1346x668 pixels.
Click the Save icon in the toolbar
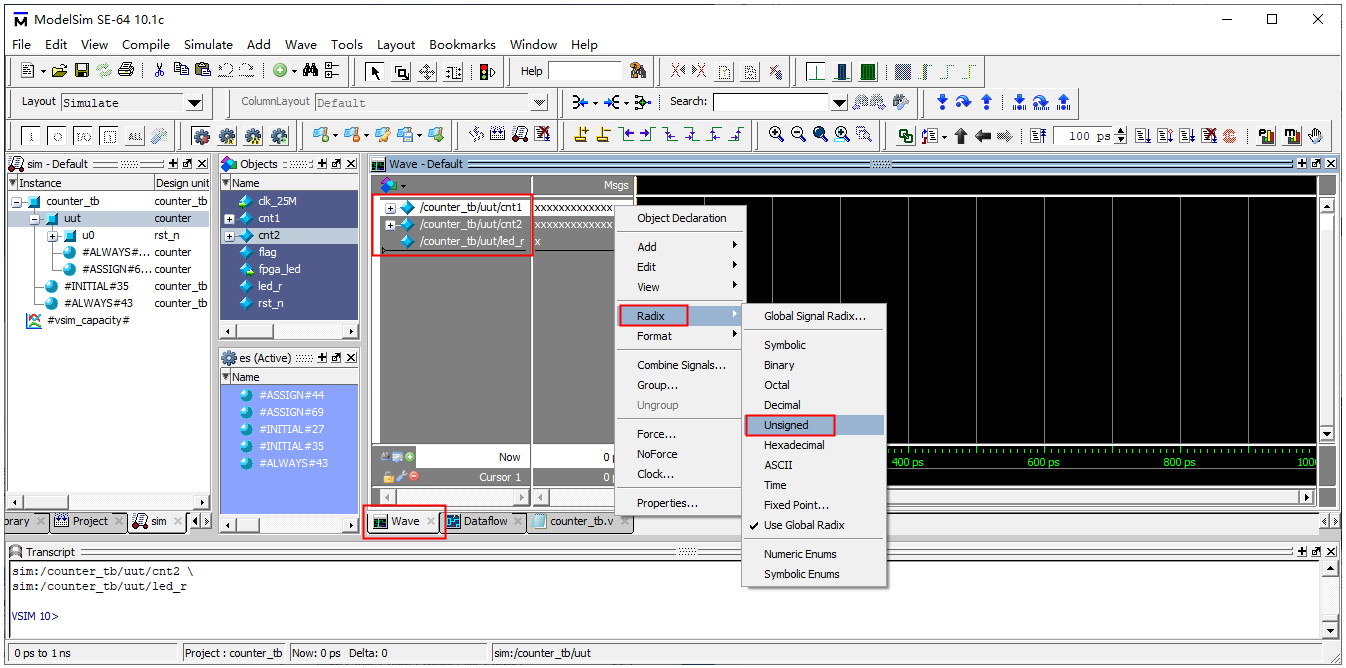[82, 71]
